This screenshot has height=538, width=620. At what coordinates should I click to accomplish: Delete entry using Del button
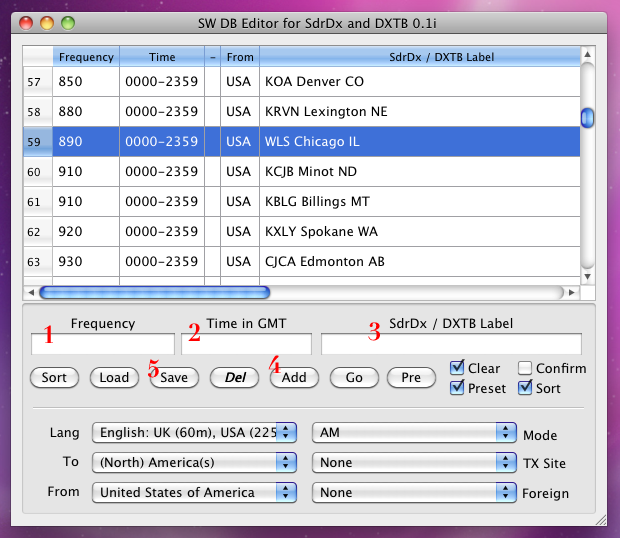click(x=234, y=378)
